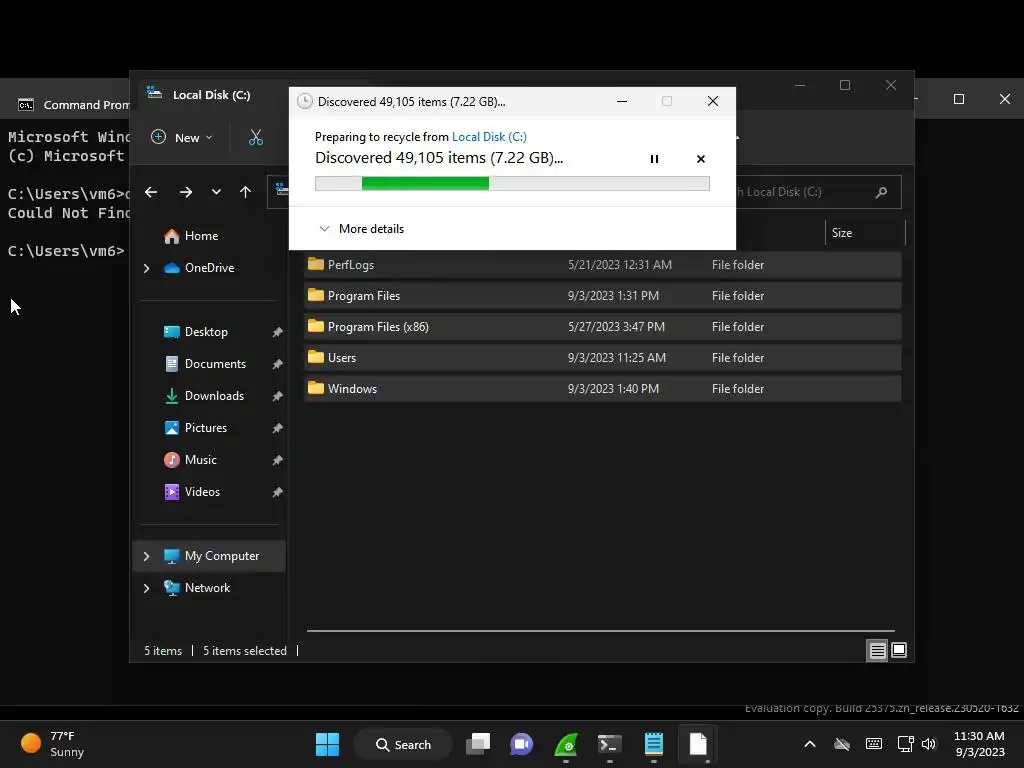
Task: Click the 5 items selected status text
Action: click(245, 650)
